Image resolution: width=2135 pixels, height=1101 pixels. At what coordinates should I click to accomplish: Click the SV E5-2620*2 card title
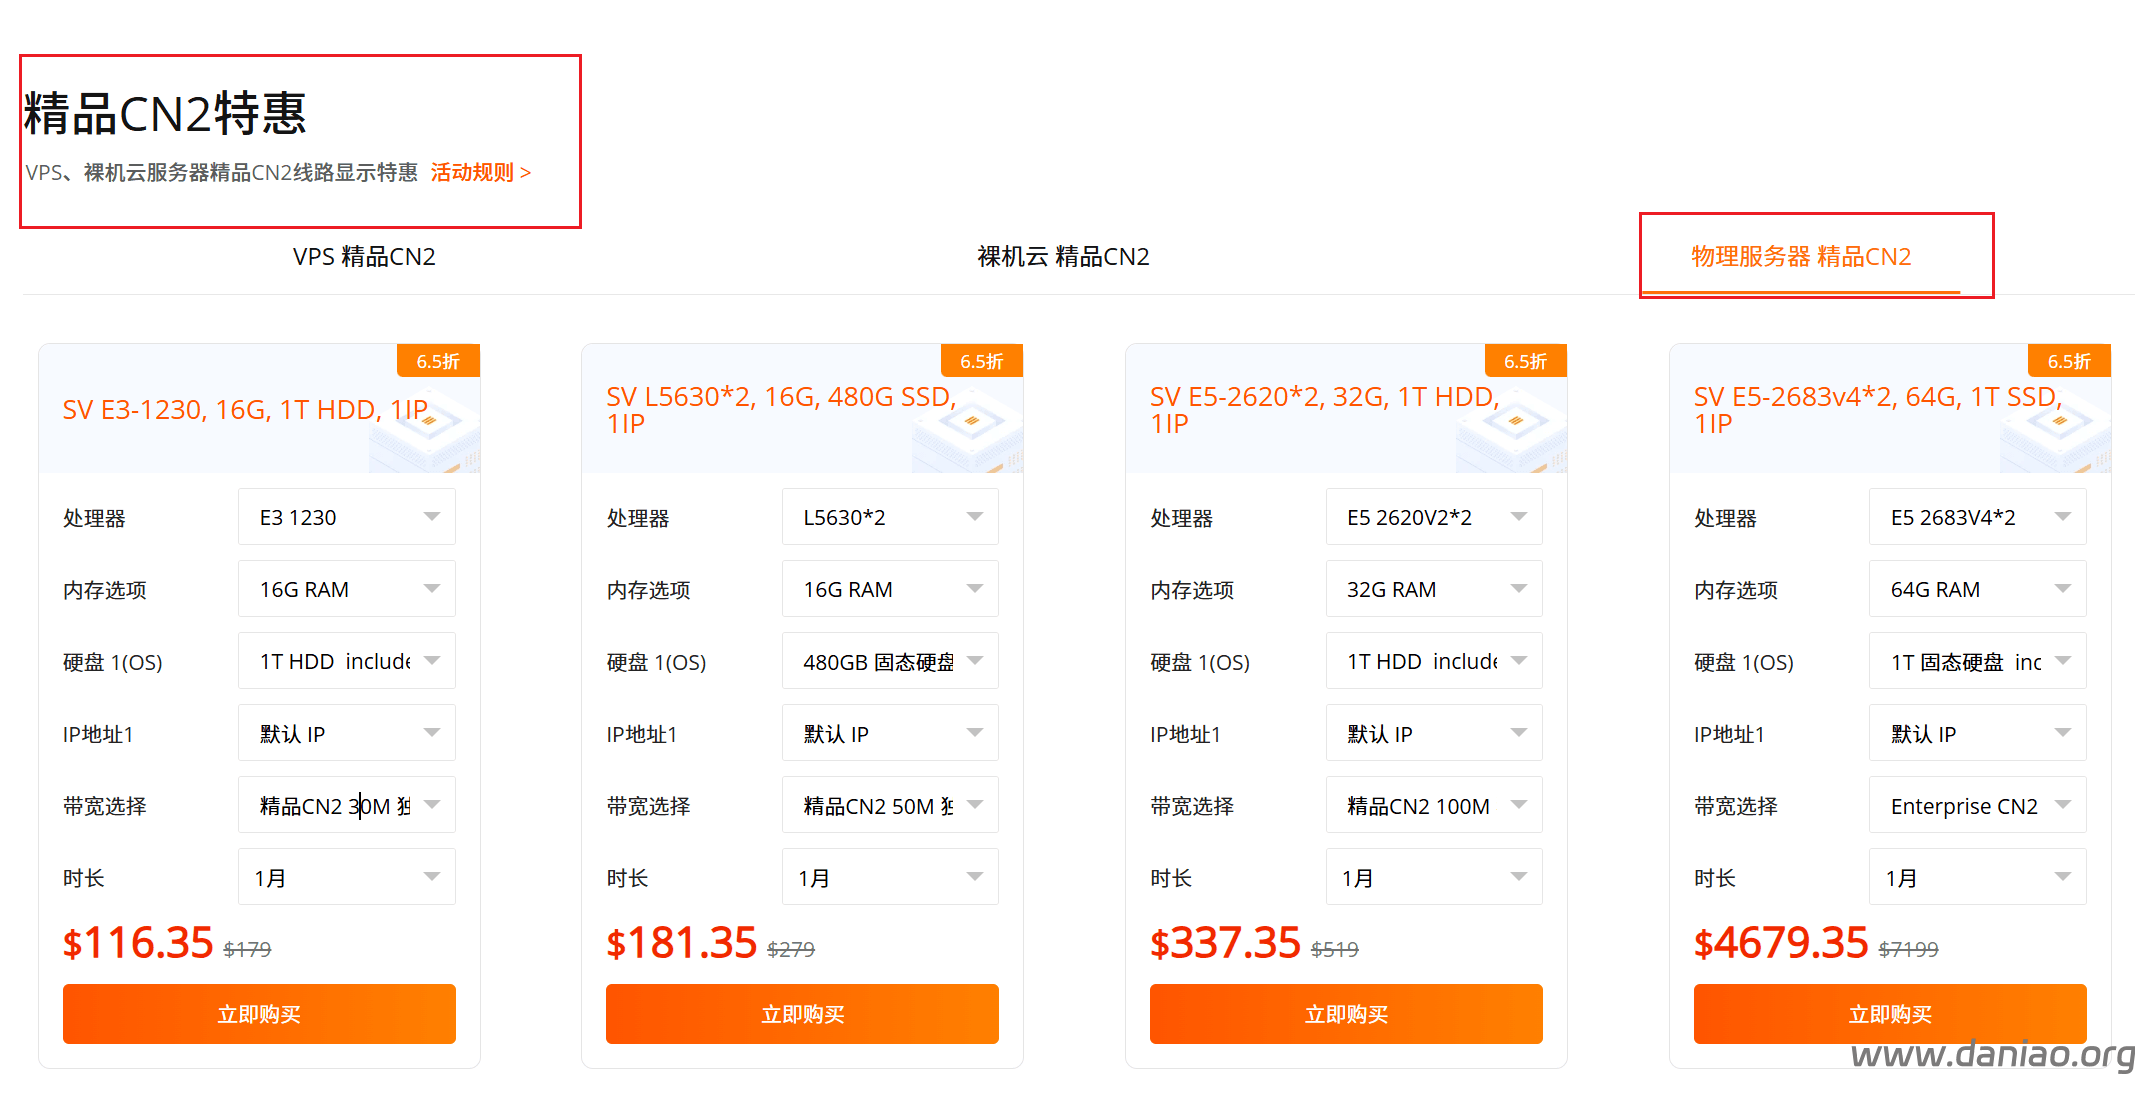point(1324,410)
